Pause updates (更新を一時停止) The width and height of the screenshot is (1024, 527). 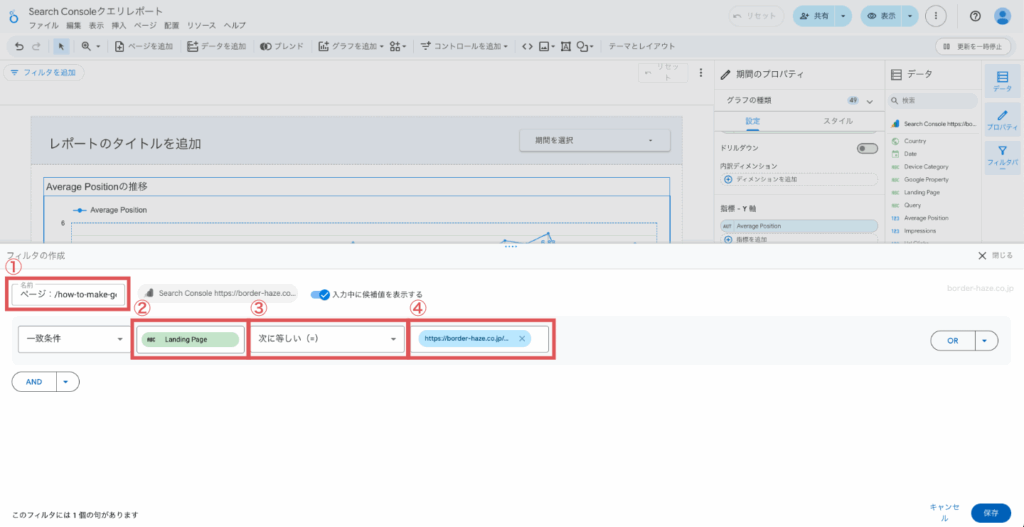click(973, 46)
